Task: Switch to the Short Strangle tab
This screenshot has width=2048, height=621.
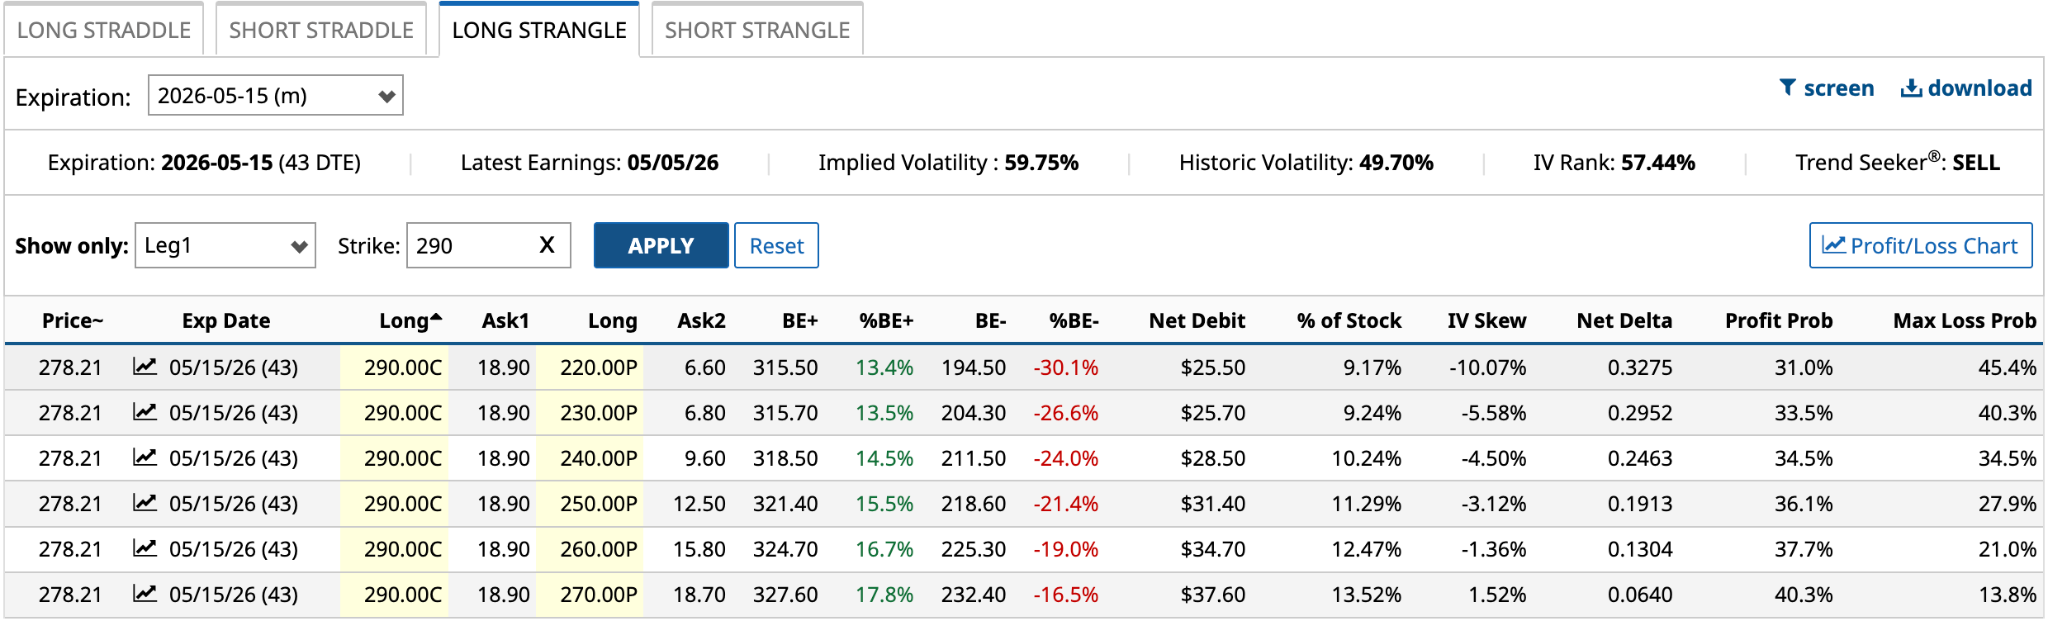Action: [757, 30]
